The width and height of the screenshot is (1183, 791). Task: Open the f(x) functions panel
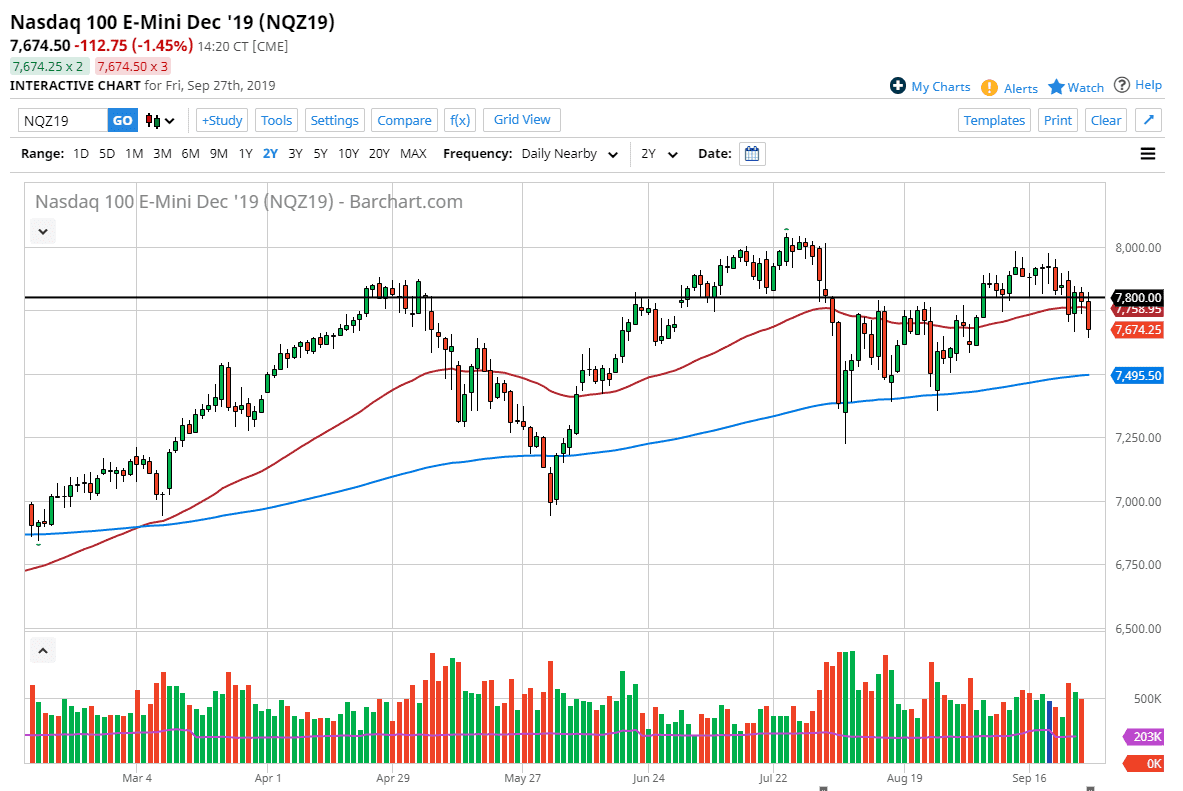[x=460, y=120]
